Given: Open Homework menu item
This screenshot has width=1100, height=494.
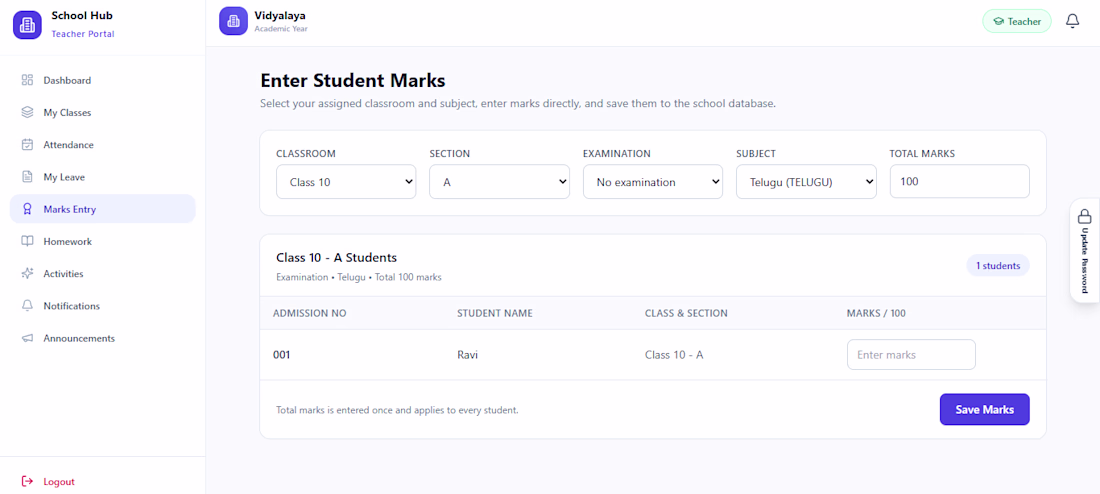Looking at the screenshot, I should pos(102,241).
